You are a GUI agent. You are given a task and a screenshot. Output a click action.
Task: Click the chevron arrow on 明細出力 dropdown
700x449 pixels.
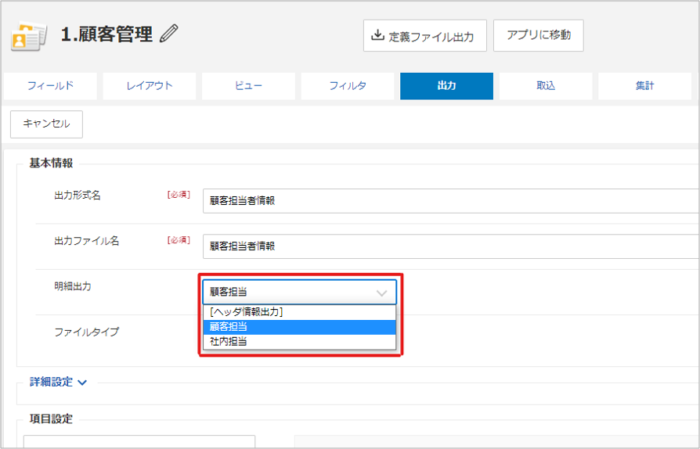381,293
